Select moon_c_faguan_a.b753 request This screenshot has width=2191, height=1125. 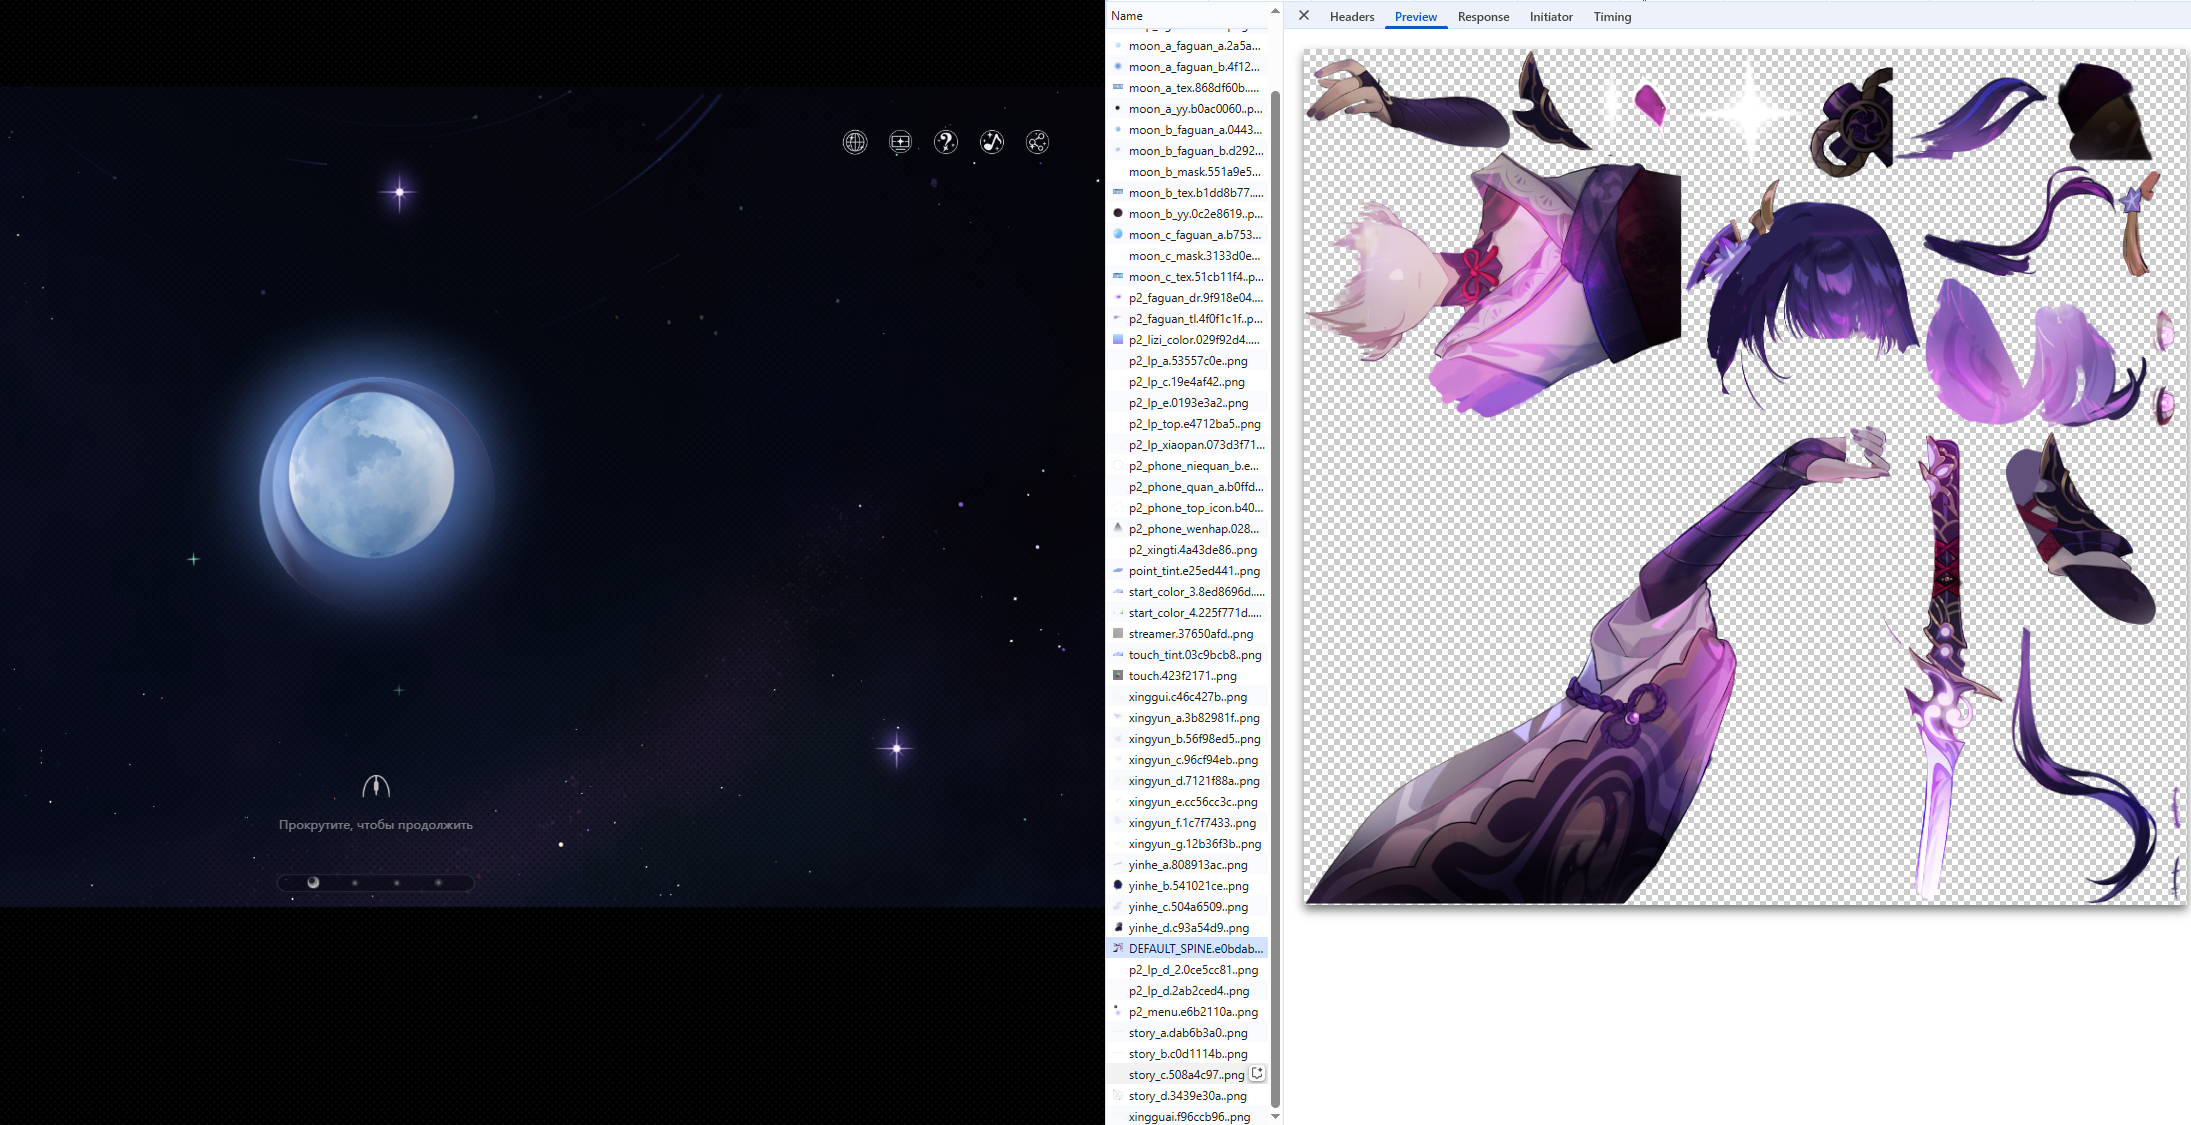pyautogui.click(x=1187, y=235)
